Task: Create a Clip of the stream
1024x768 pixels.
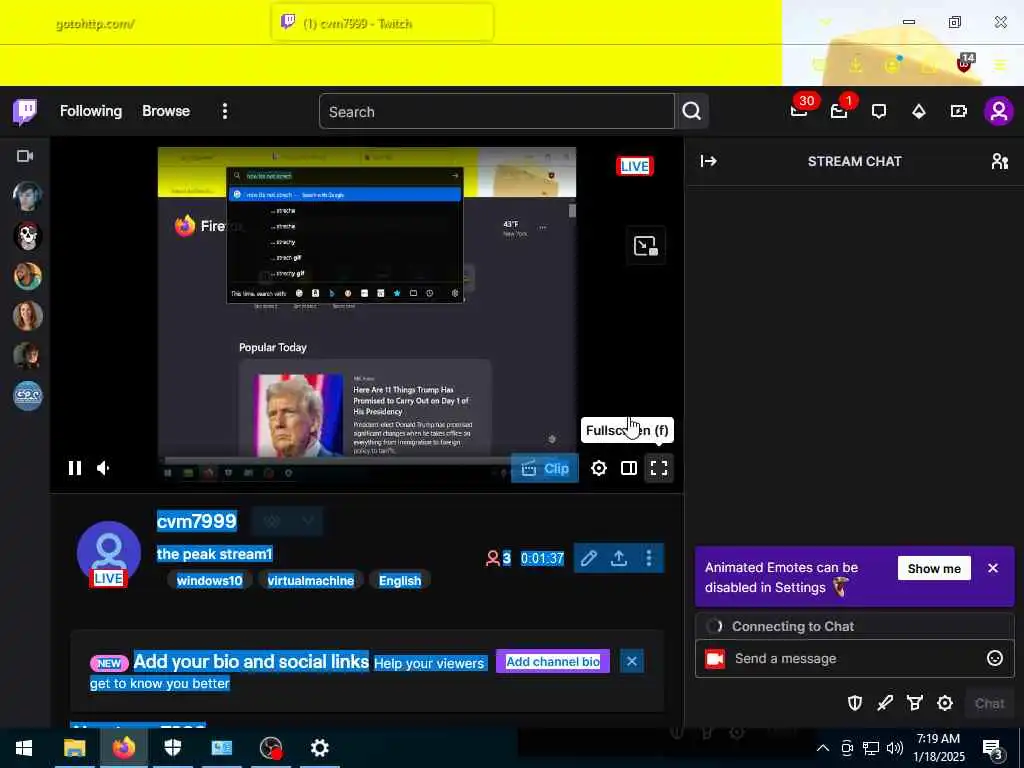Action: point(545,468)
